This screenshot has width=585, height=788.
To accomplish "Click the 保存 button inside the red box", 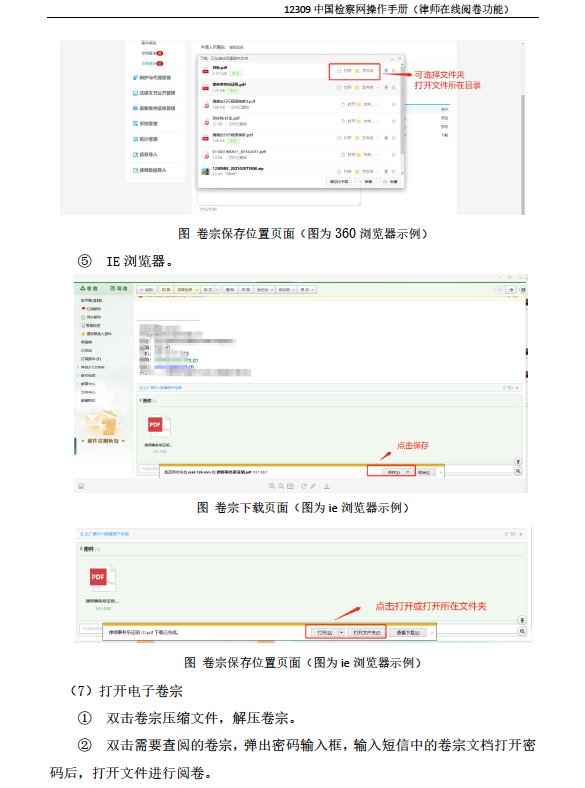I will point(394,472).
